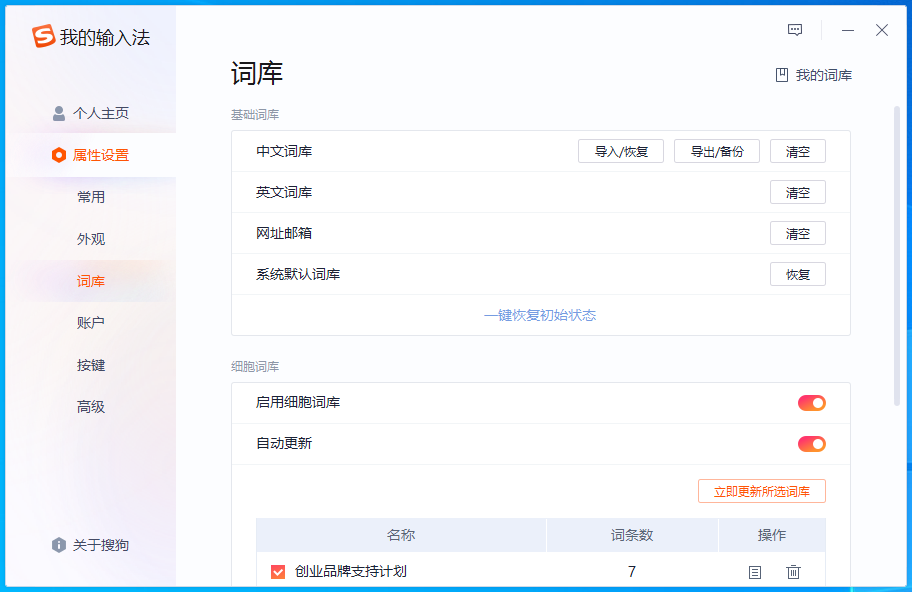Open the feedback message icon
This screenshot has height=592, width=912.
click(x=795, y=30)
